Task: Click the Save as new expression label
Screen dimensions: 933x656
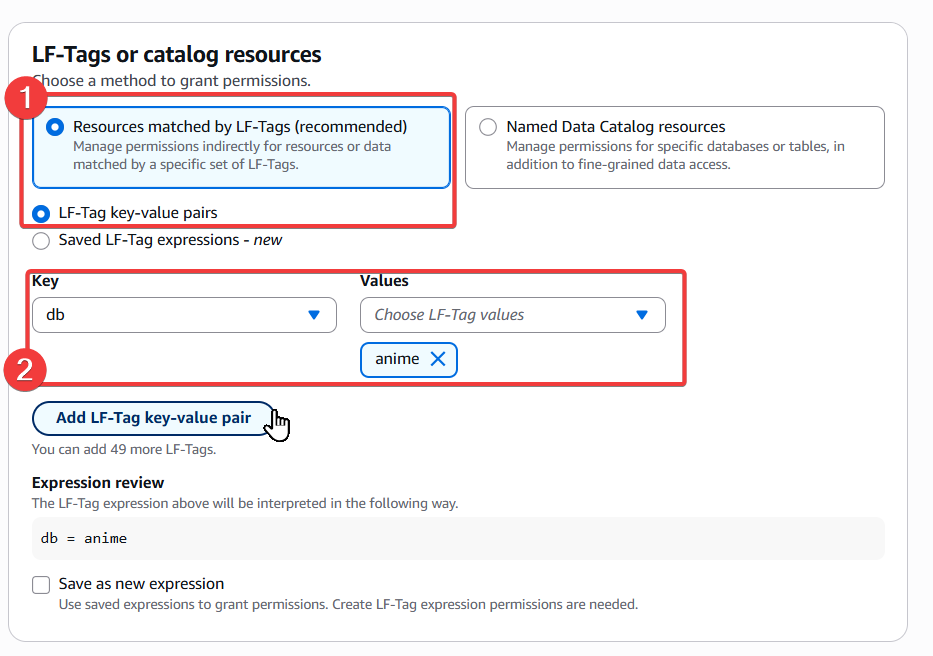Action: pos(141,584)
